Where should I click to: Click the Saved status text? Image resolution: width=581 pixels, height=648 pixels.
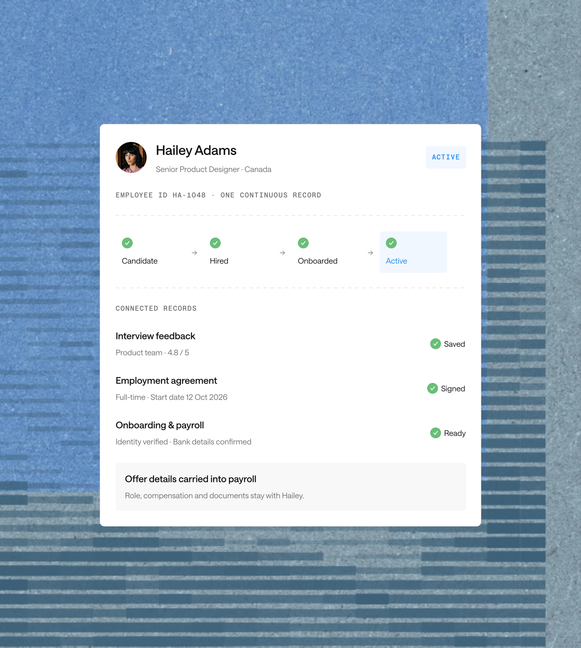[x=455, y=344]
